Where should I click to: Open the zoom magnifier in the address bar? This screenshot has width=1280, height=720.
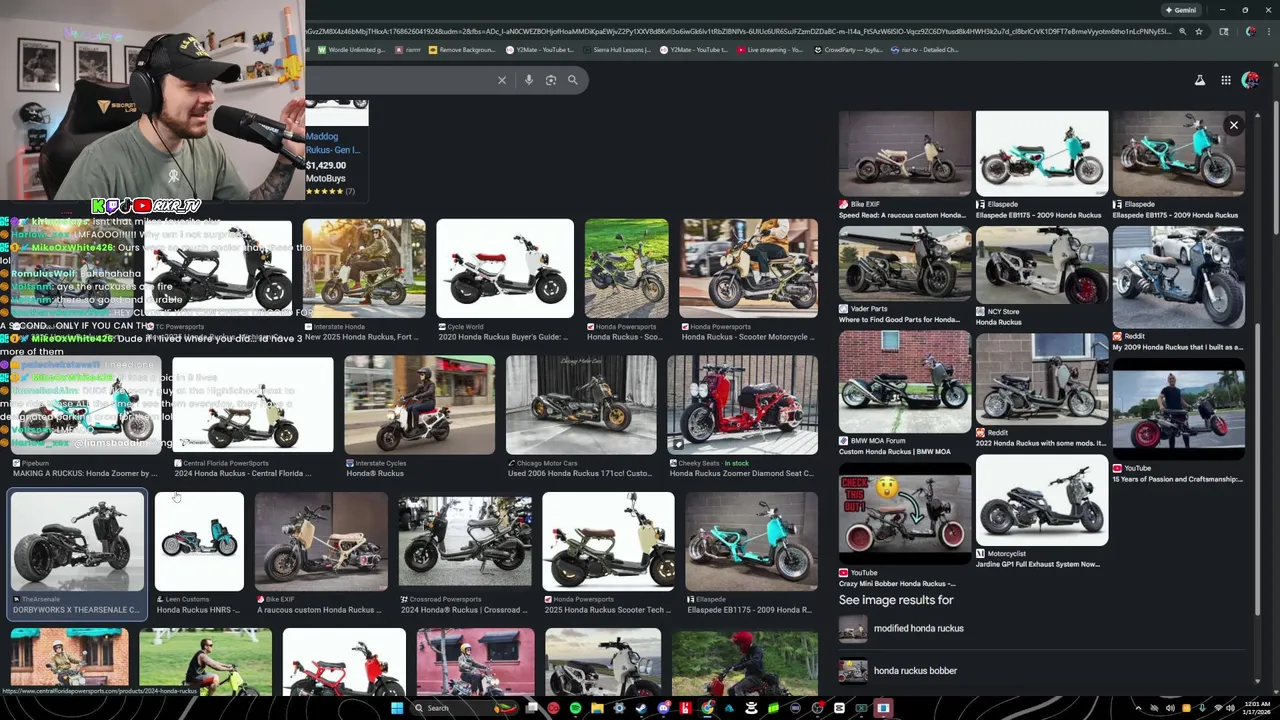point(1183,31)
